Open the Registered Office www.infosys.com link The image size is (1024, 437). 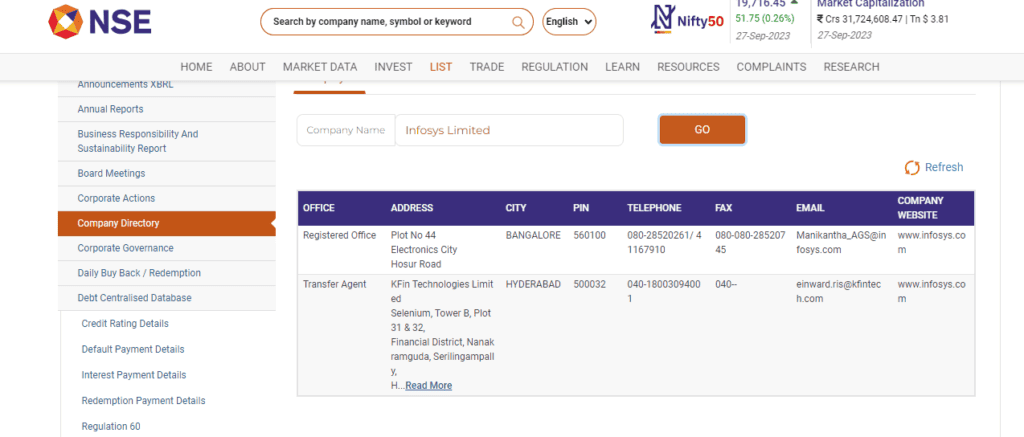931,242
